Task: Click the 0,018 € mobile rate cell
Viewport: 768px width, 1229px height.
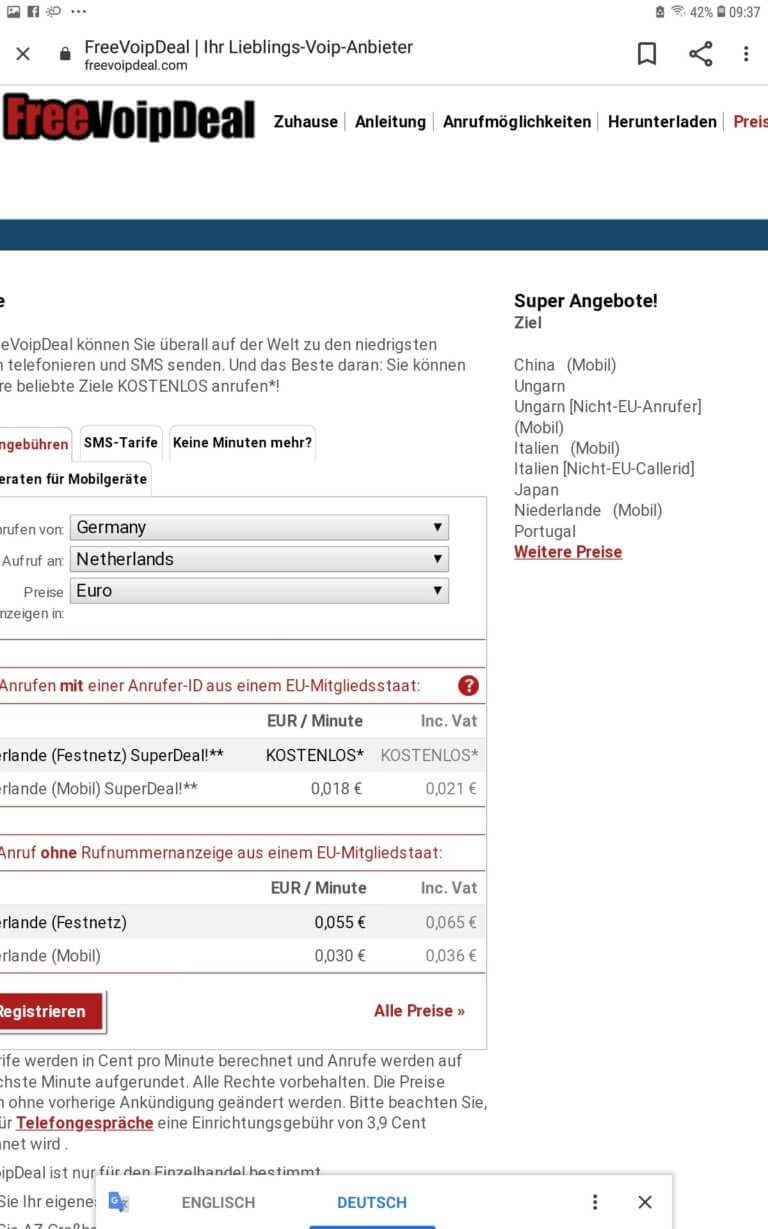Action: pos(336,789)
